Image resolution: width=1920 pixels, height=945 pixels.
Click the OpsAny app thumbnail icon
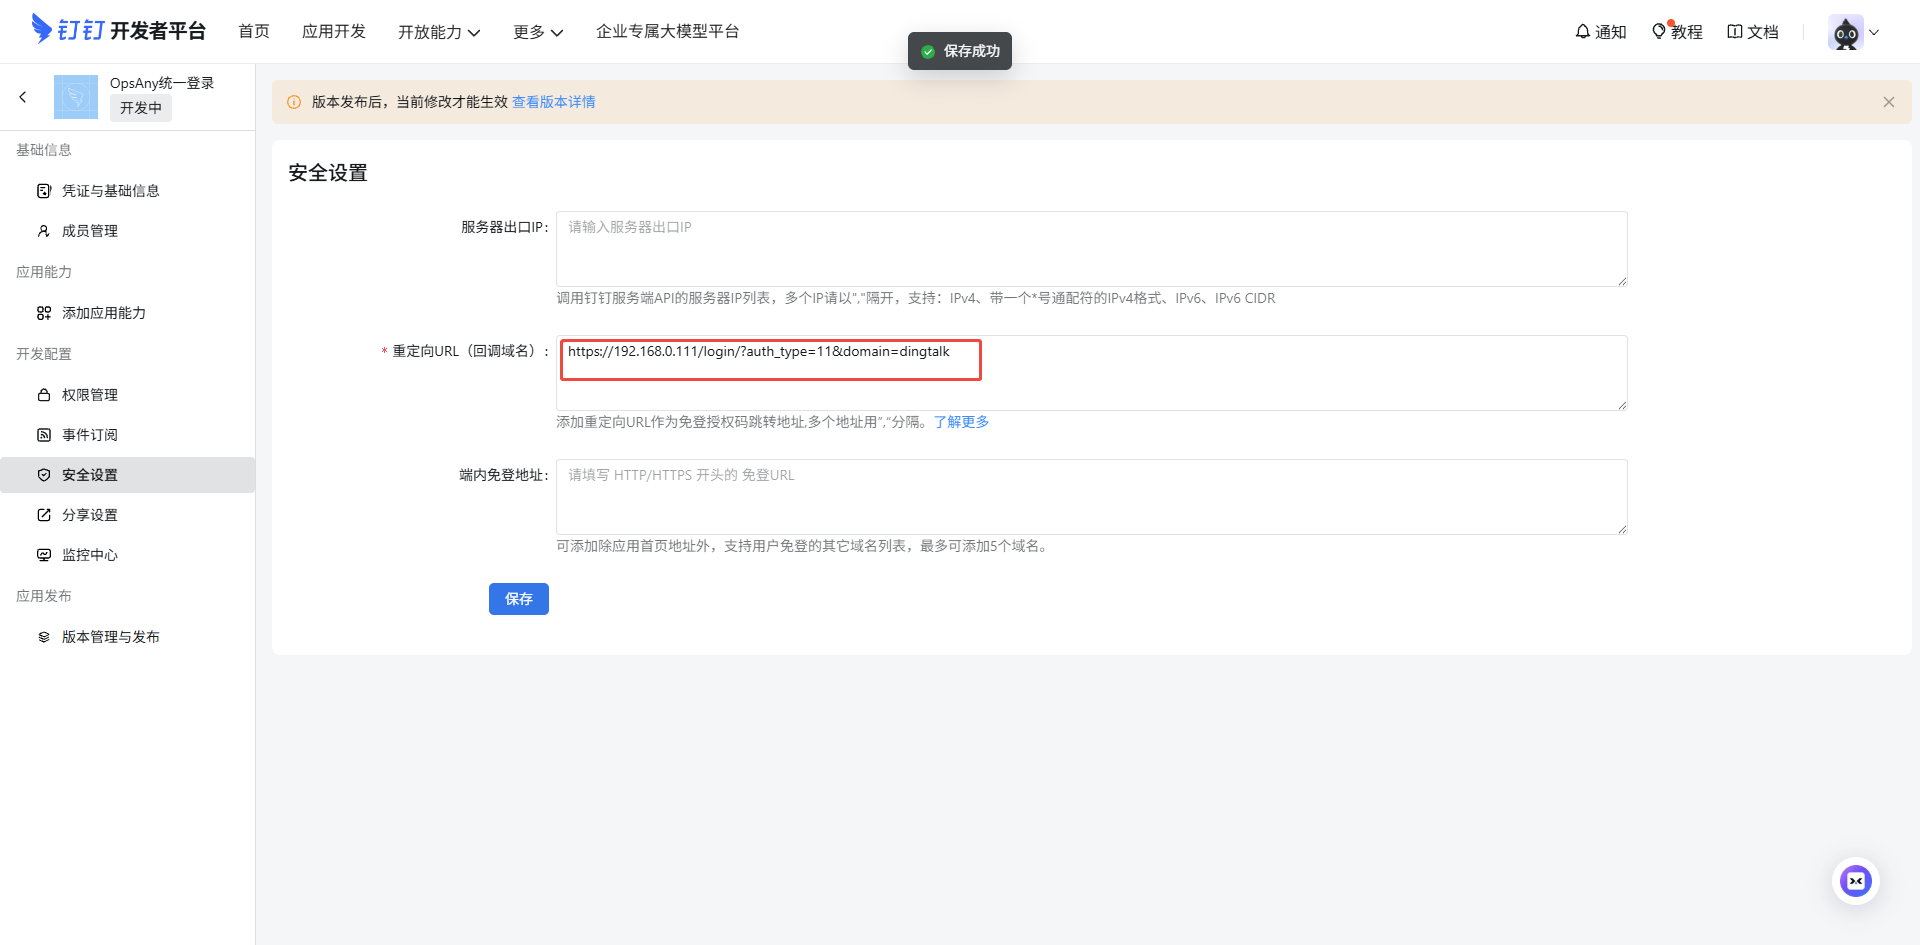tap(76, 97)
